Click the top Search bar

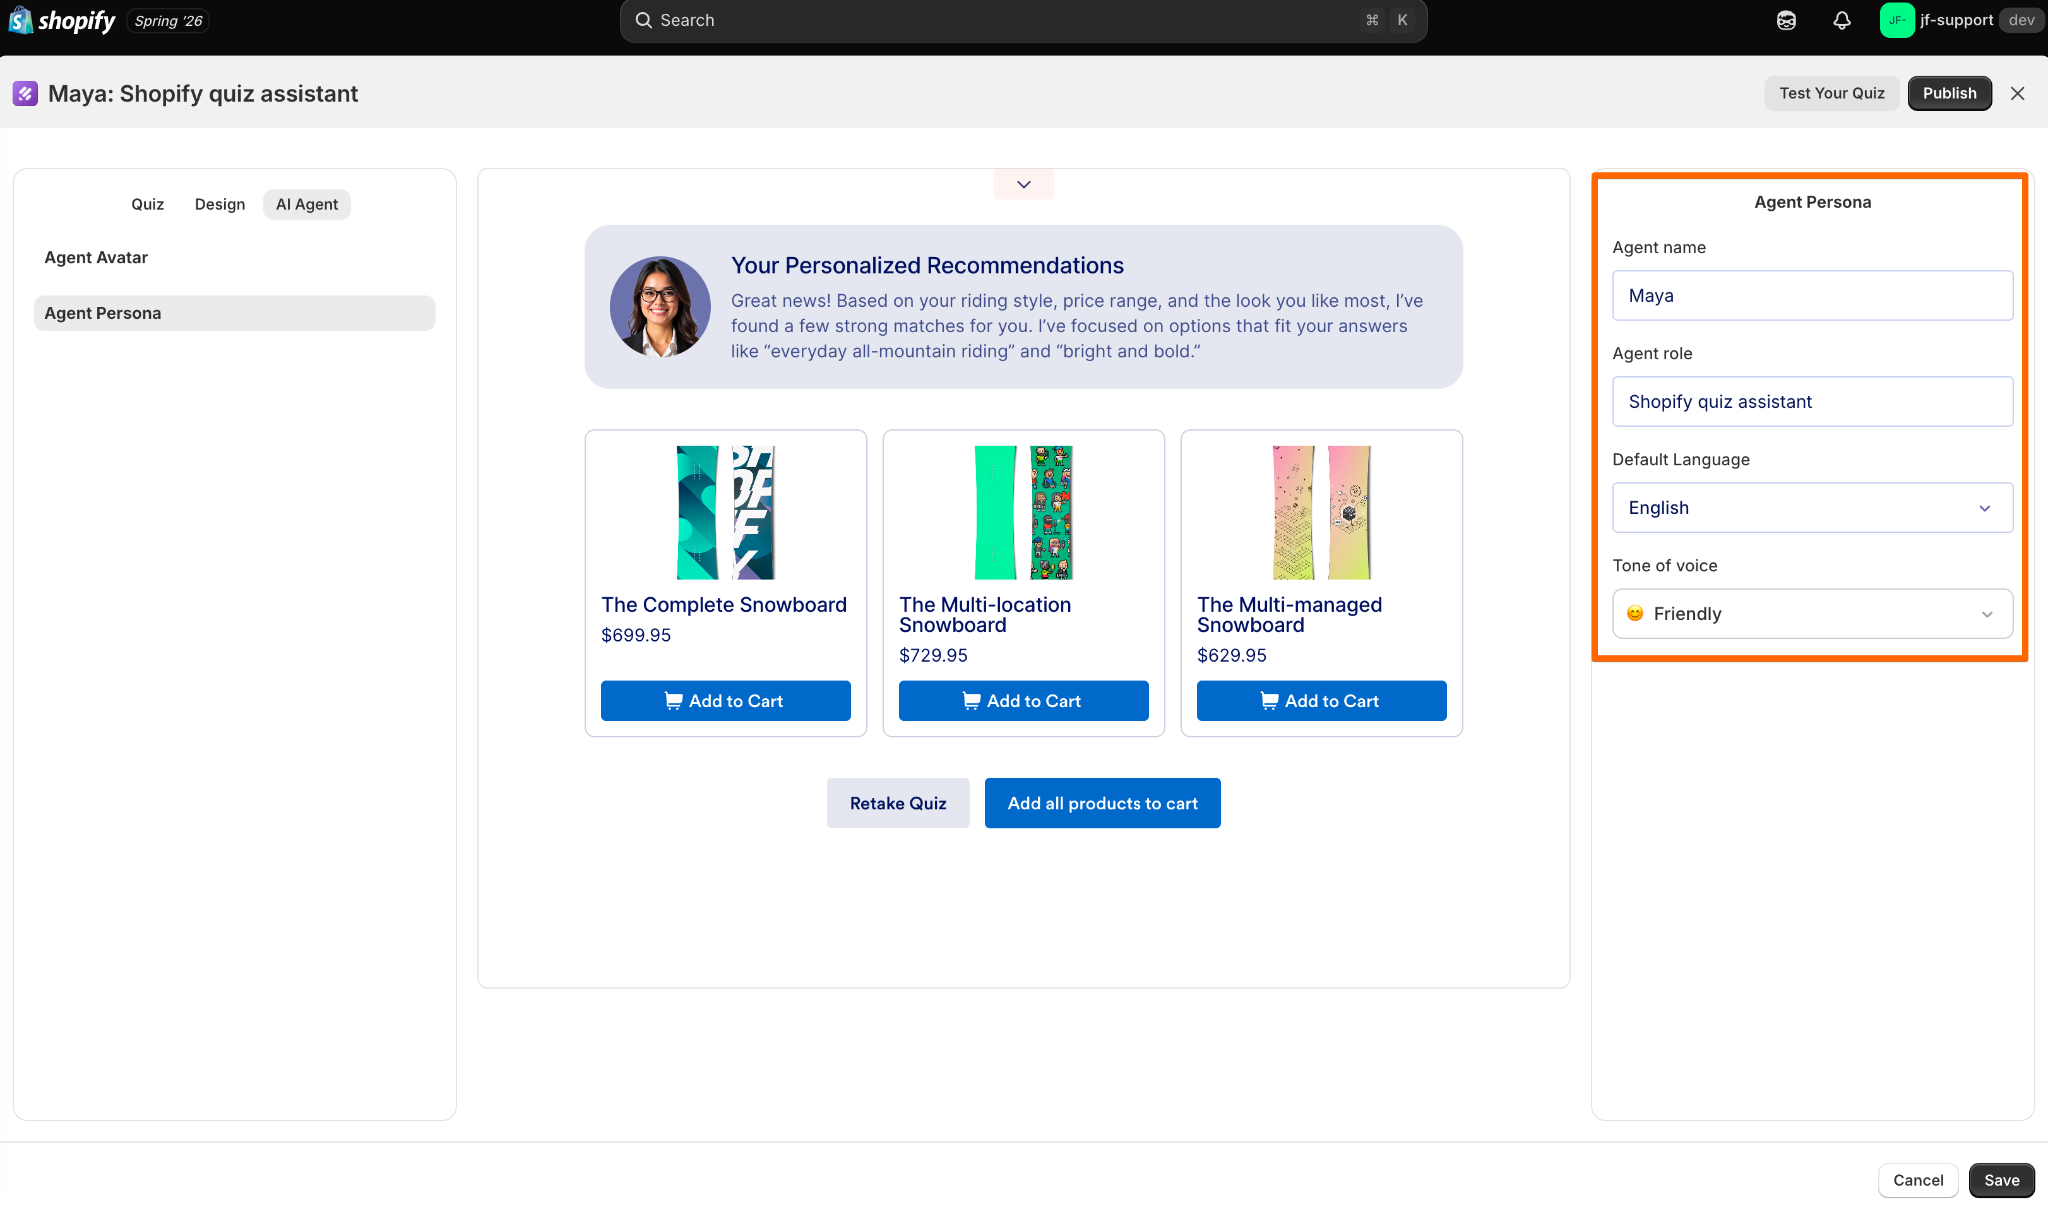(1023, 20)
